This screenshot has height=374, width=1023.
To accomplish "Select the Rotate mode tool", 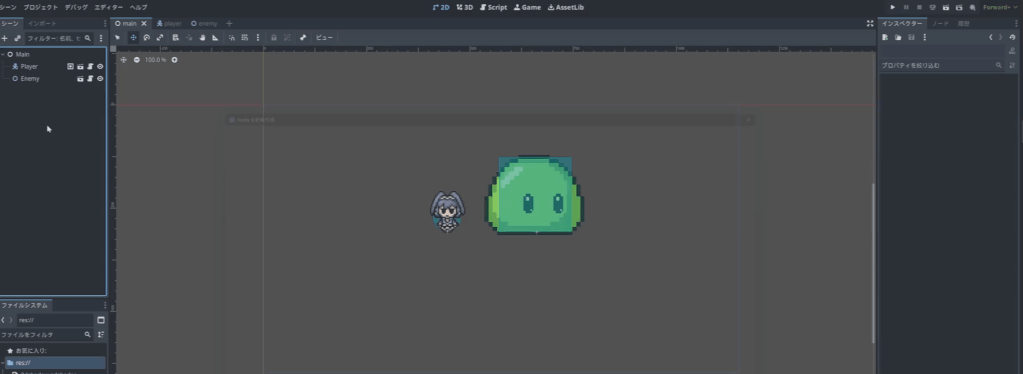I will (146, 37).
